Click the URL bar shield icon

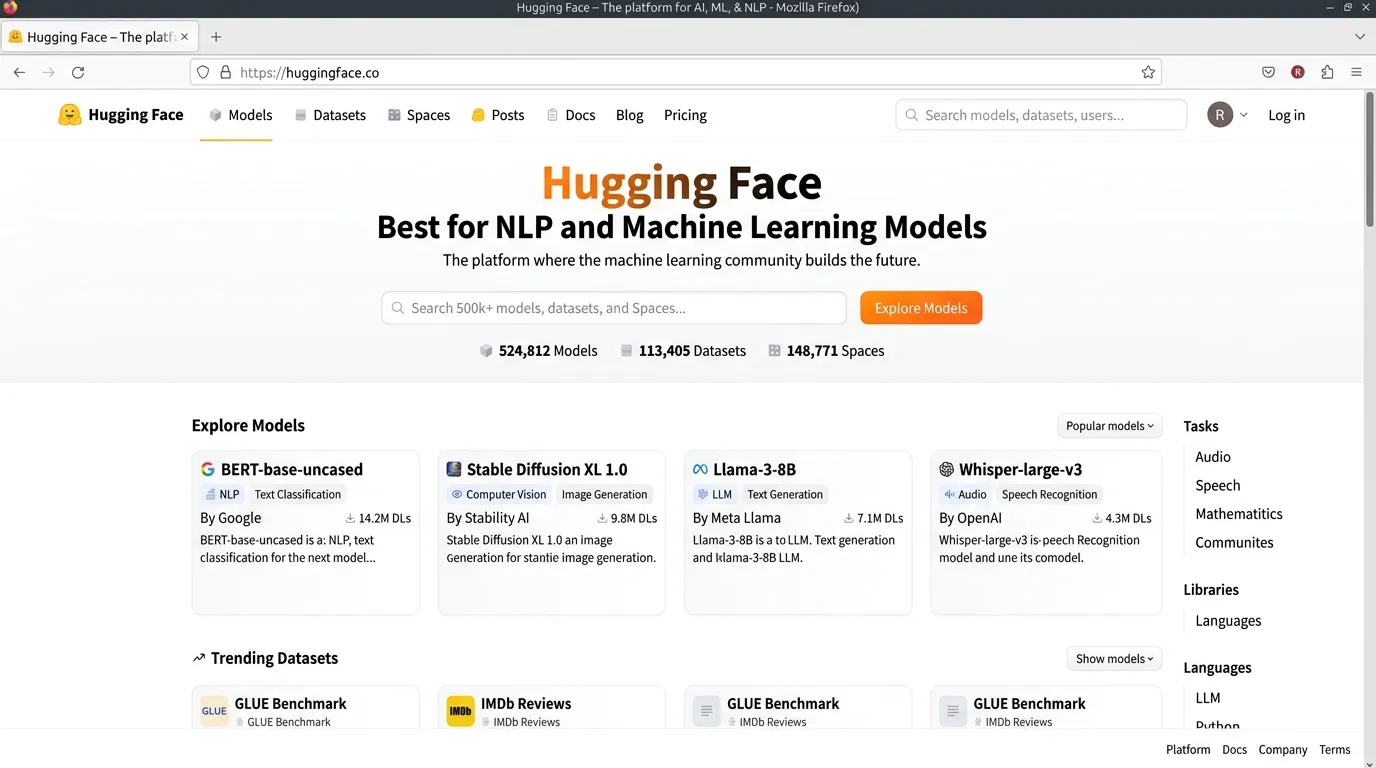(203, 72)
